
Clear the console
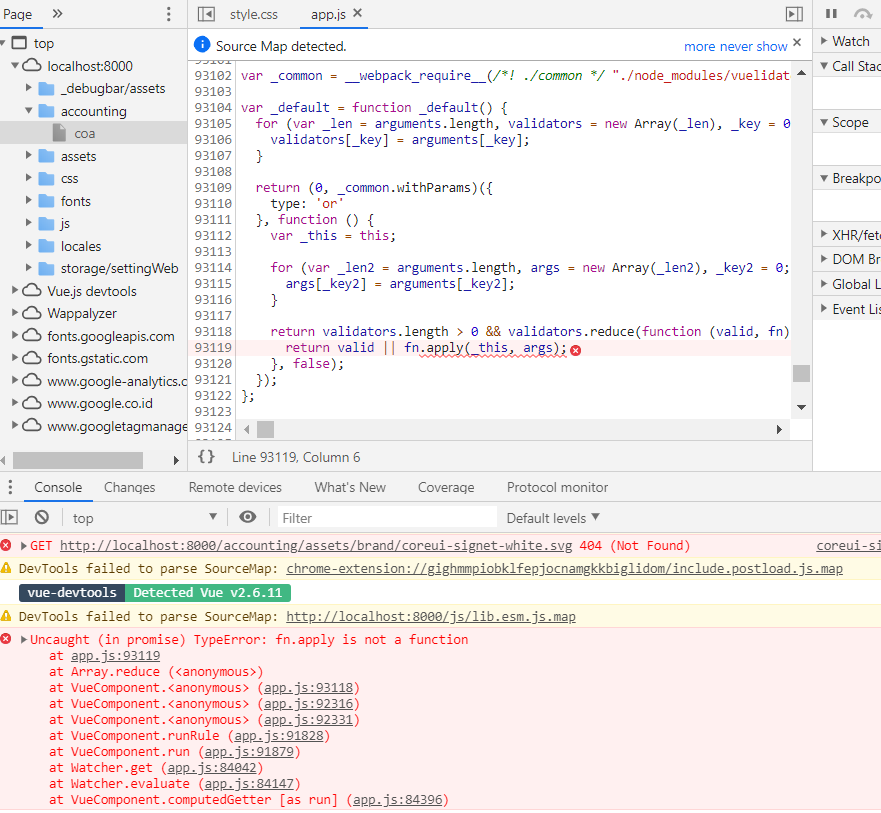[x=42, y=517]
